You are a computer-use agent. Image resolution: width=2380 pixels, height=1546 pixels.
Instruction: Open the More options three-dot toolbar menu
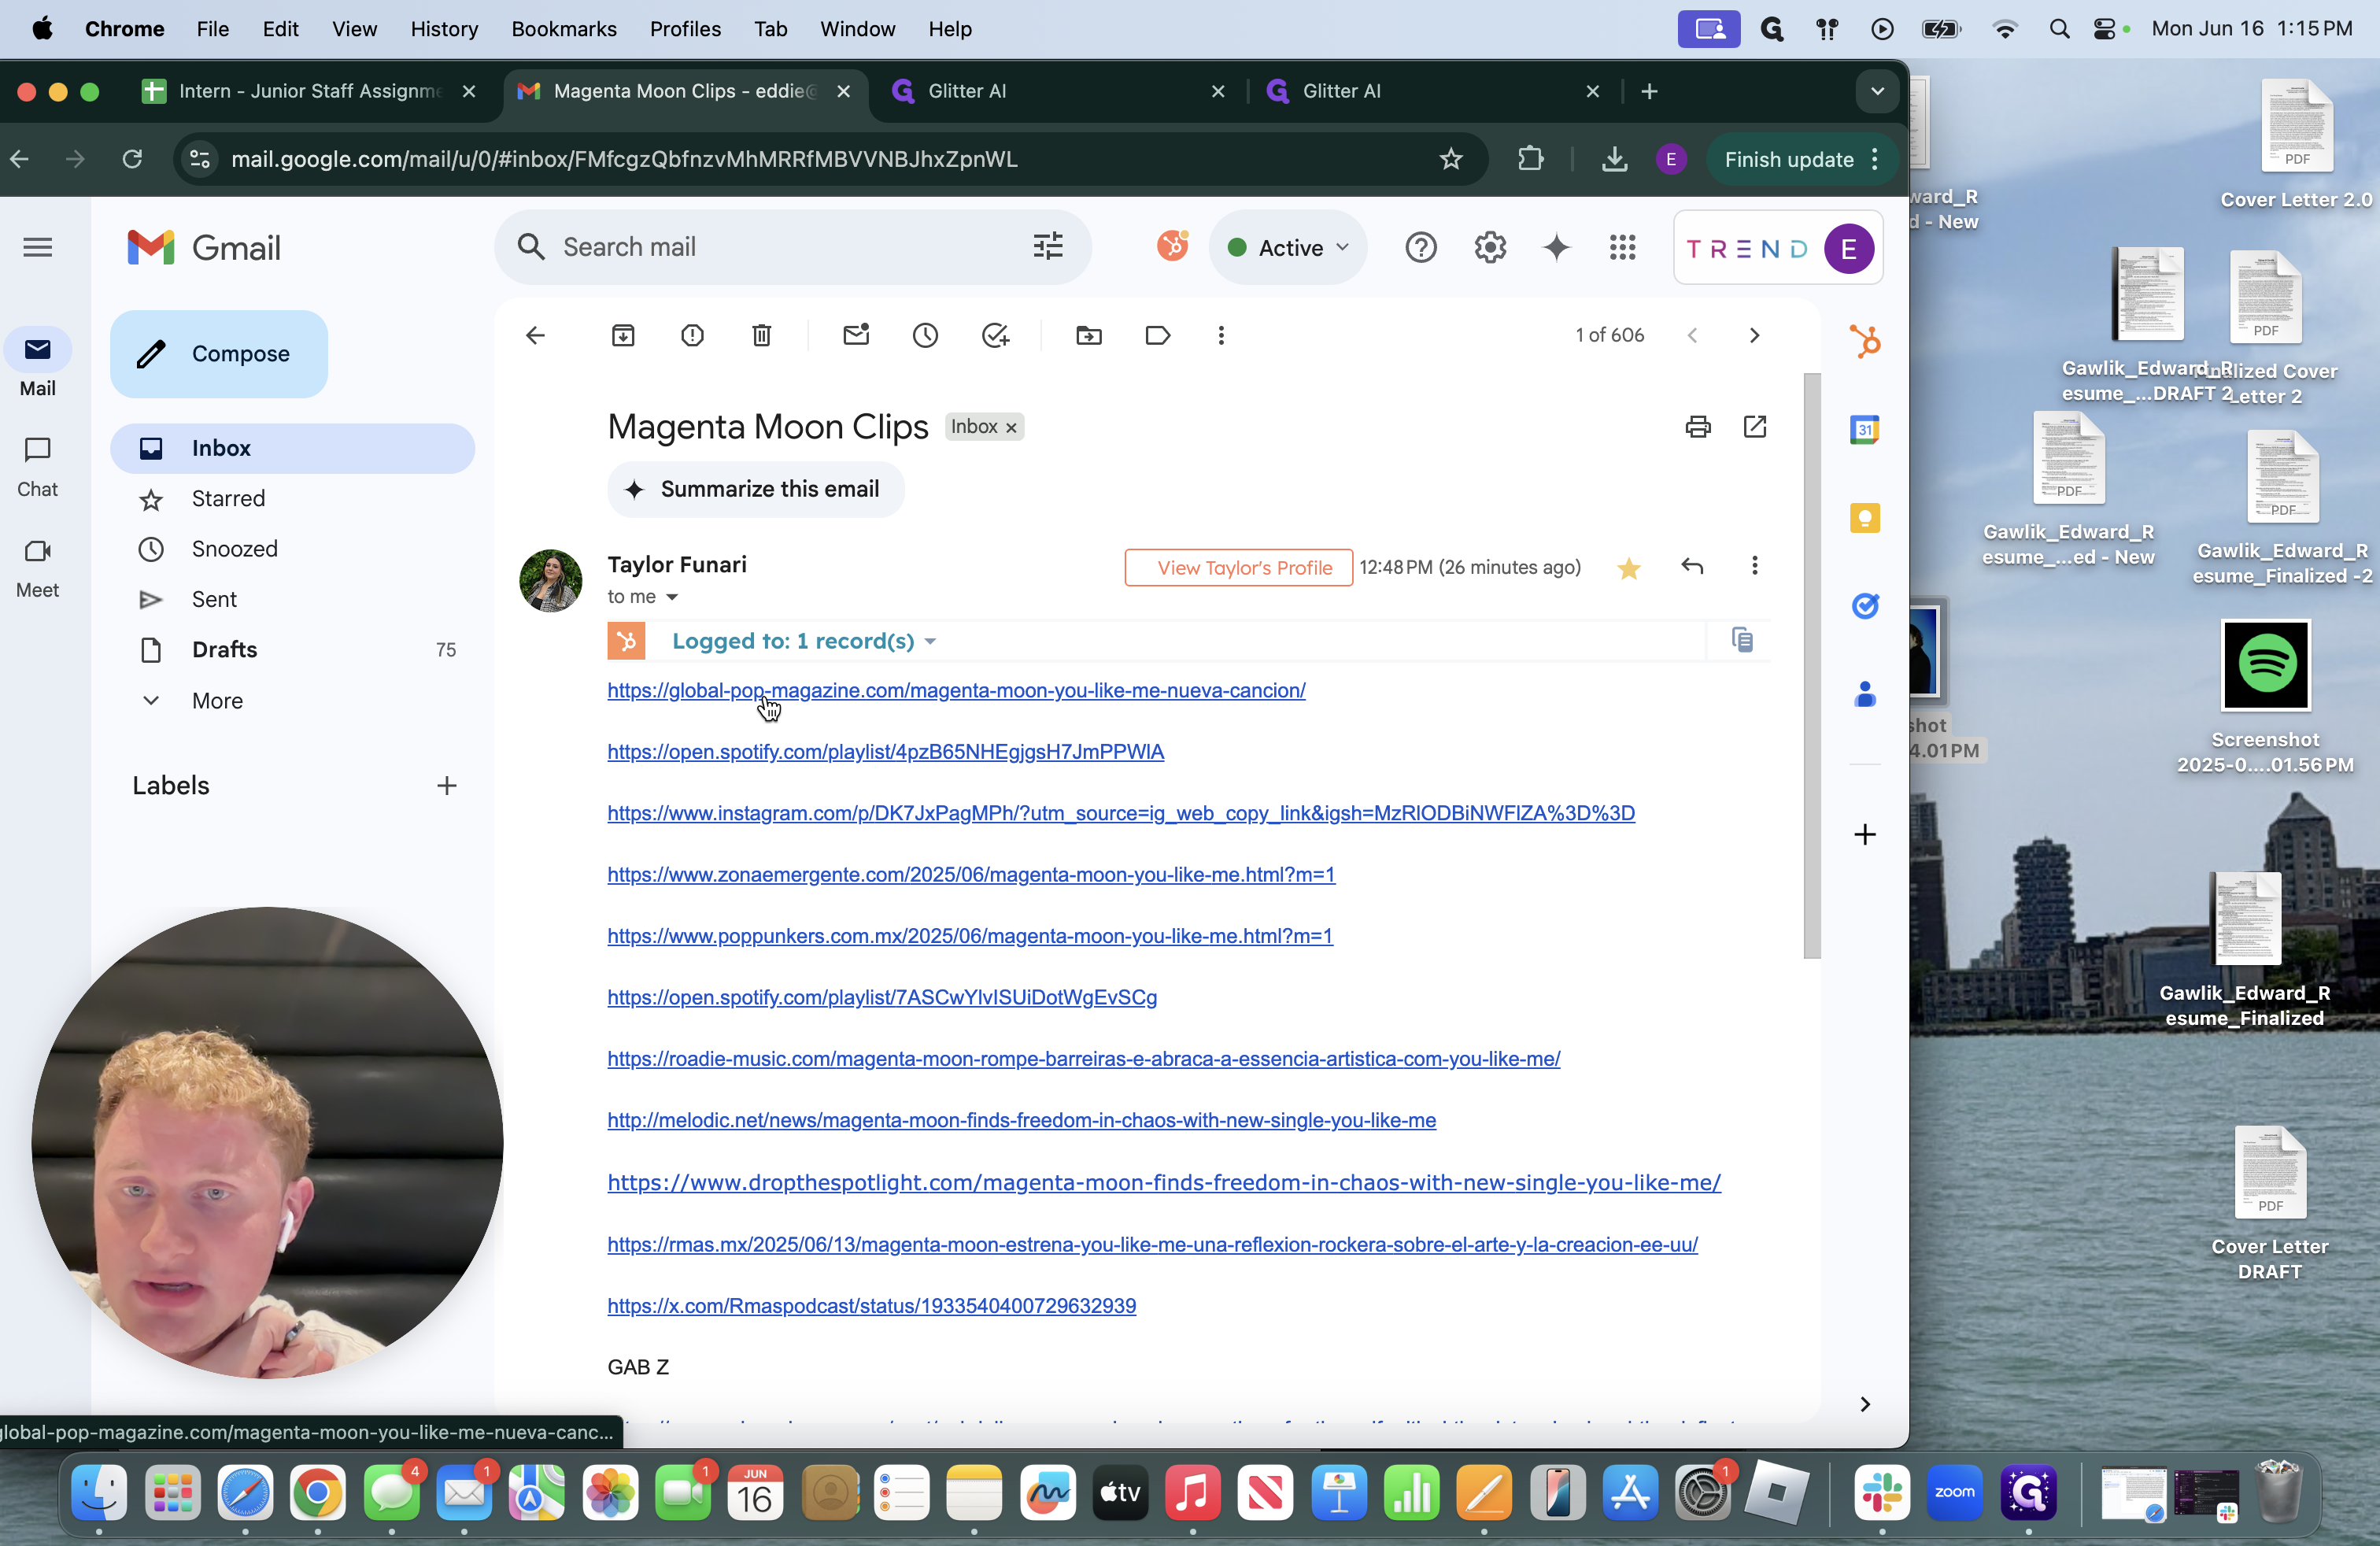1221,335
